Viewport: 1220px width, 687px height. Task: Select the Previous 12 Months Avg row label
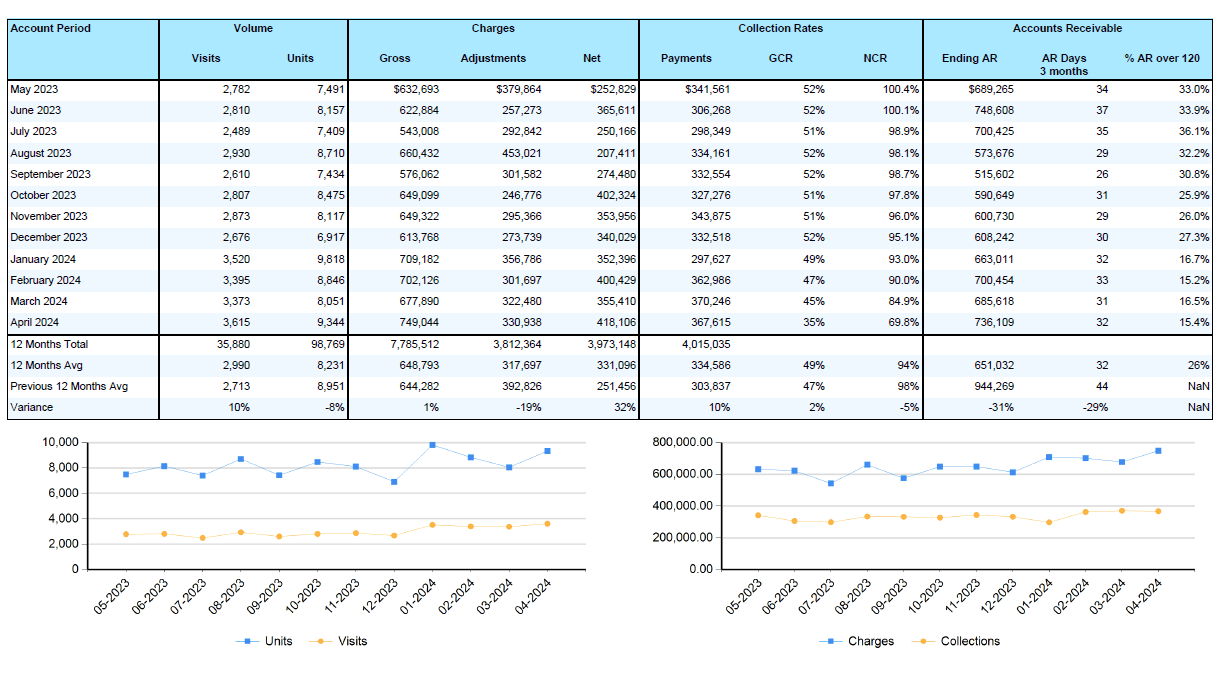68,386
